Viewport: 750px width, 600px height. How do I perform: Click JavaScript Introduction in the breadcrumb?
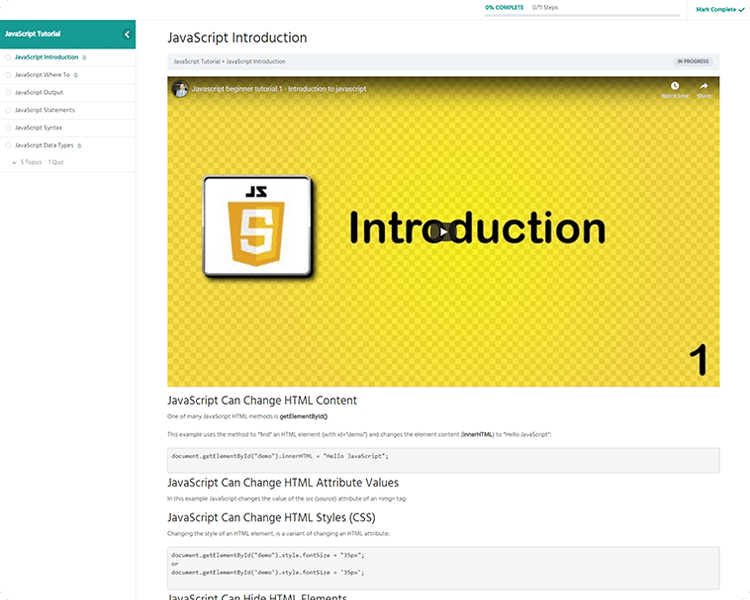(x=255, y=62)
